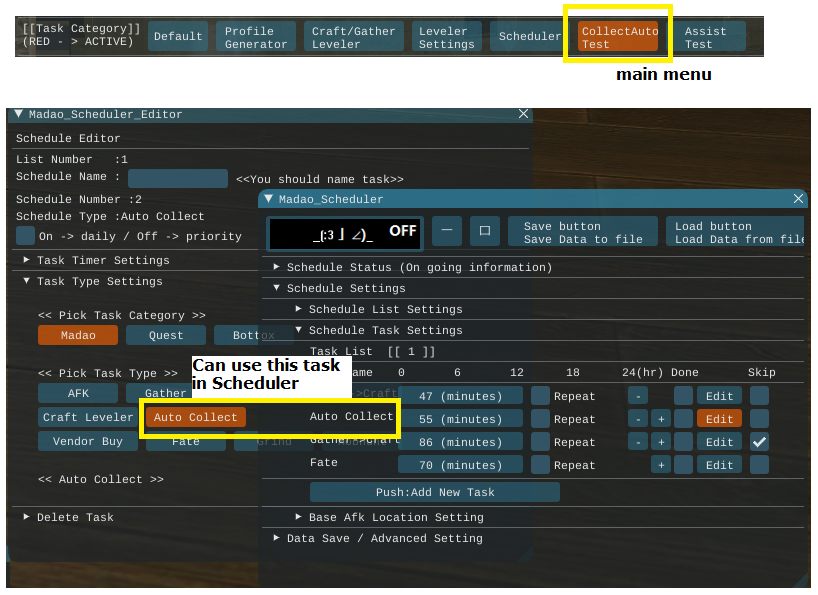Expand Task Timer Settings section
Image resolution: width=818 pixels, height=595 pixels.
click(x=26, y=260)
